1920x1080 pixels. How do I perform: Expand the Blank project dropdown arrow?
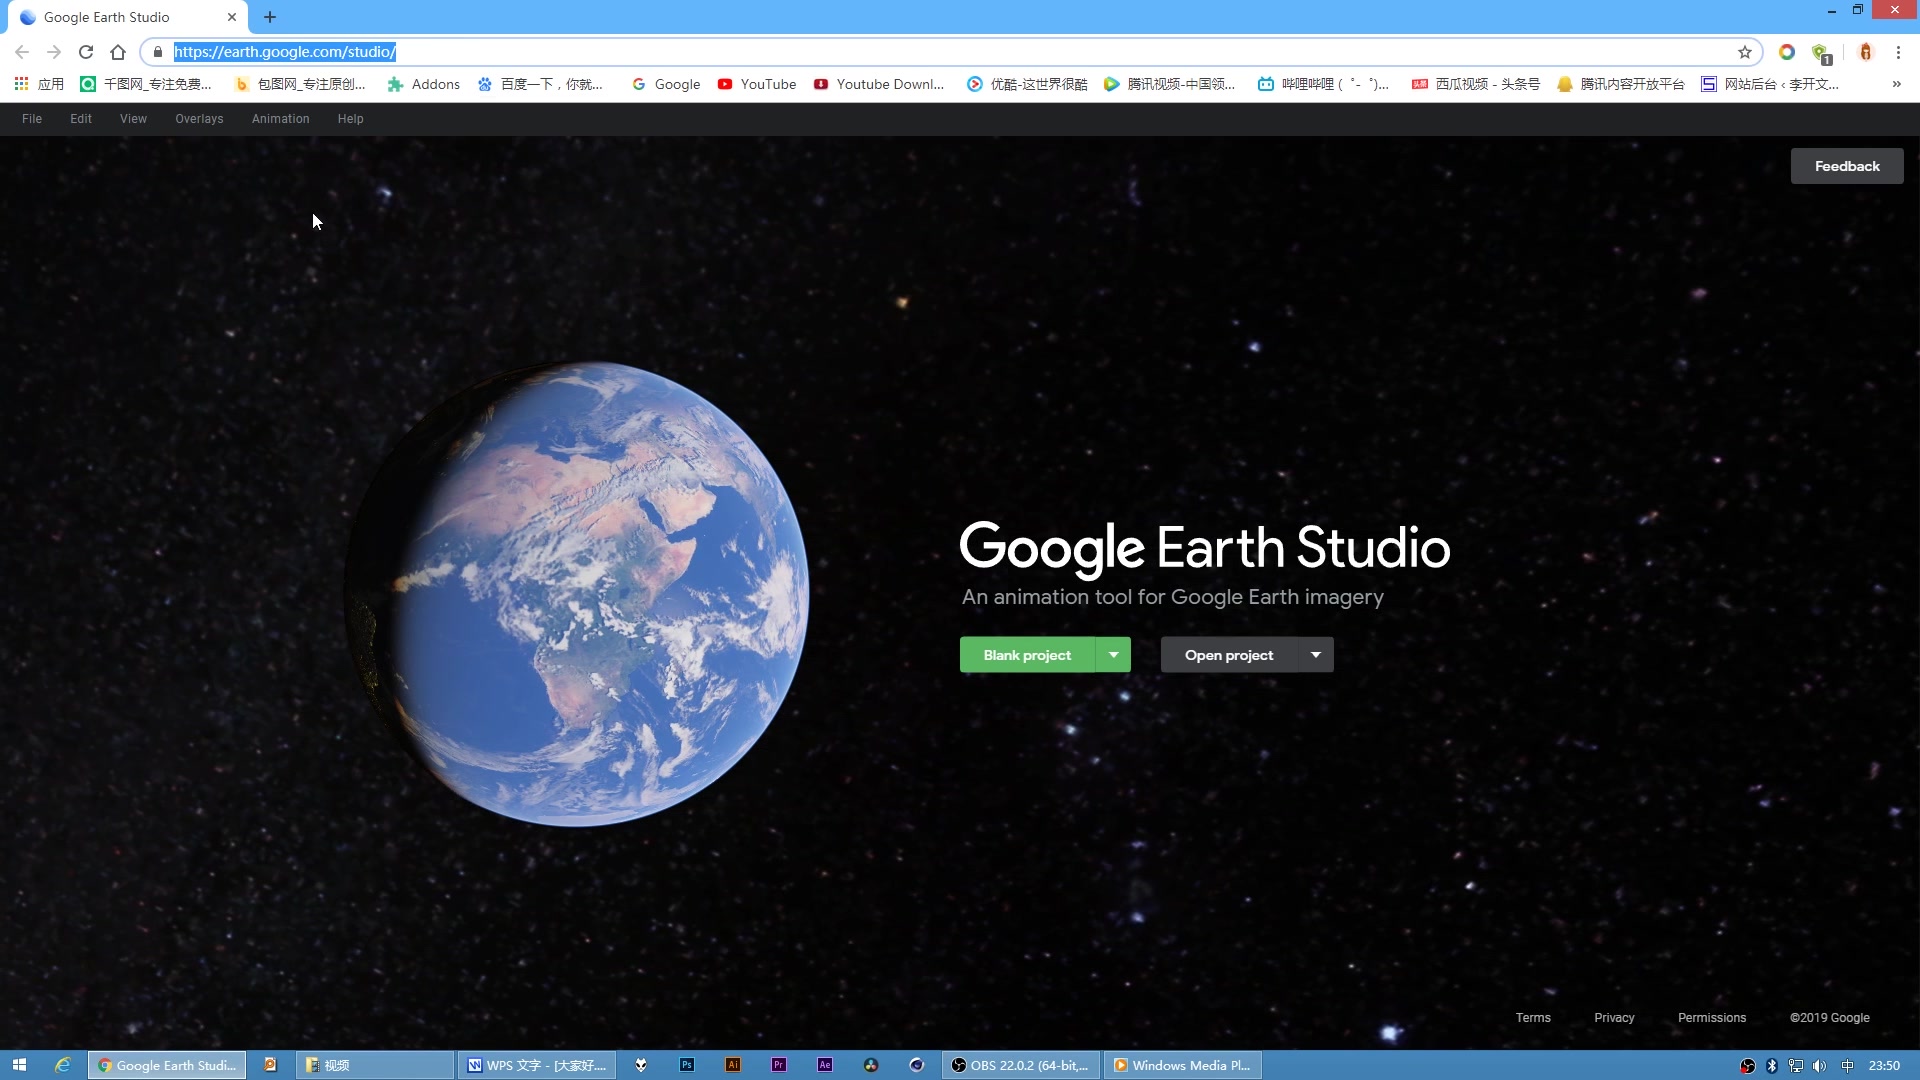[x=1113, y=654]
